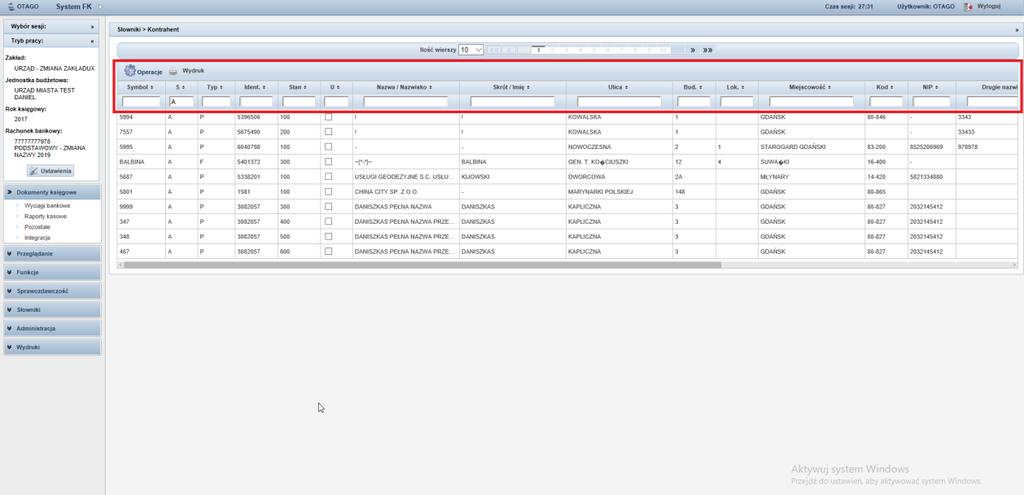Viewport: 1024px width, 495px height.
Task: Open Integracja menu item
Action: click(37, 238)
